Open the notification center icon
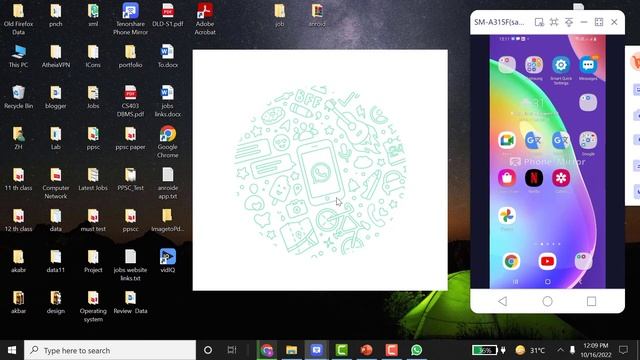Image resolution: width=640 pixels, height=360 pixels. (623, 350)
